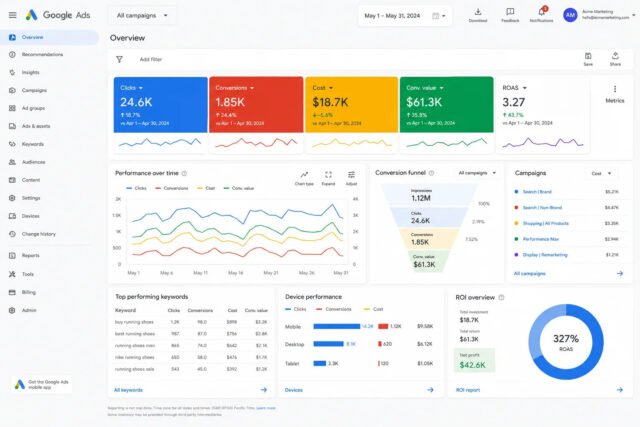The image size is (640, 427).
Task: Open the Conv. value metric dropdown
Action: click(425, 88)
